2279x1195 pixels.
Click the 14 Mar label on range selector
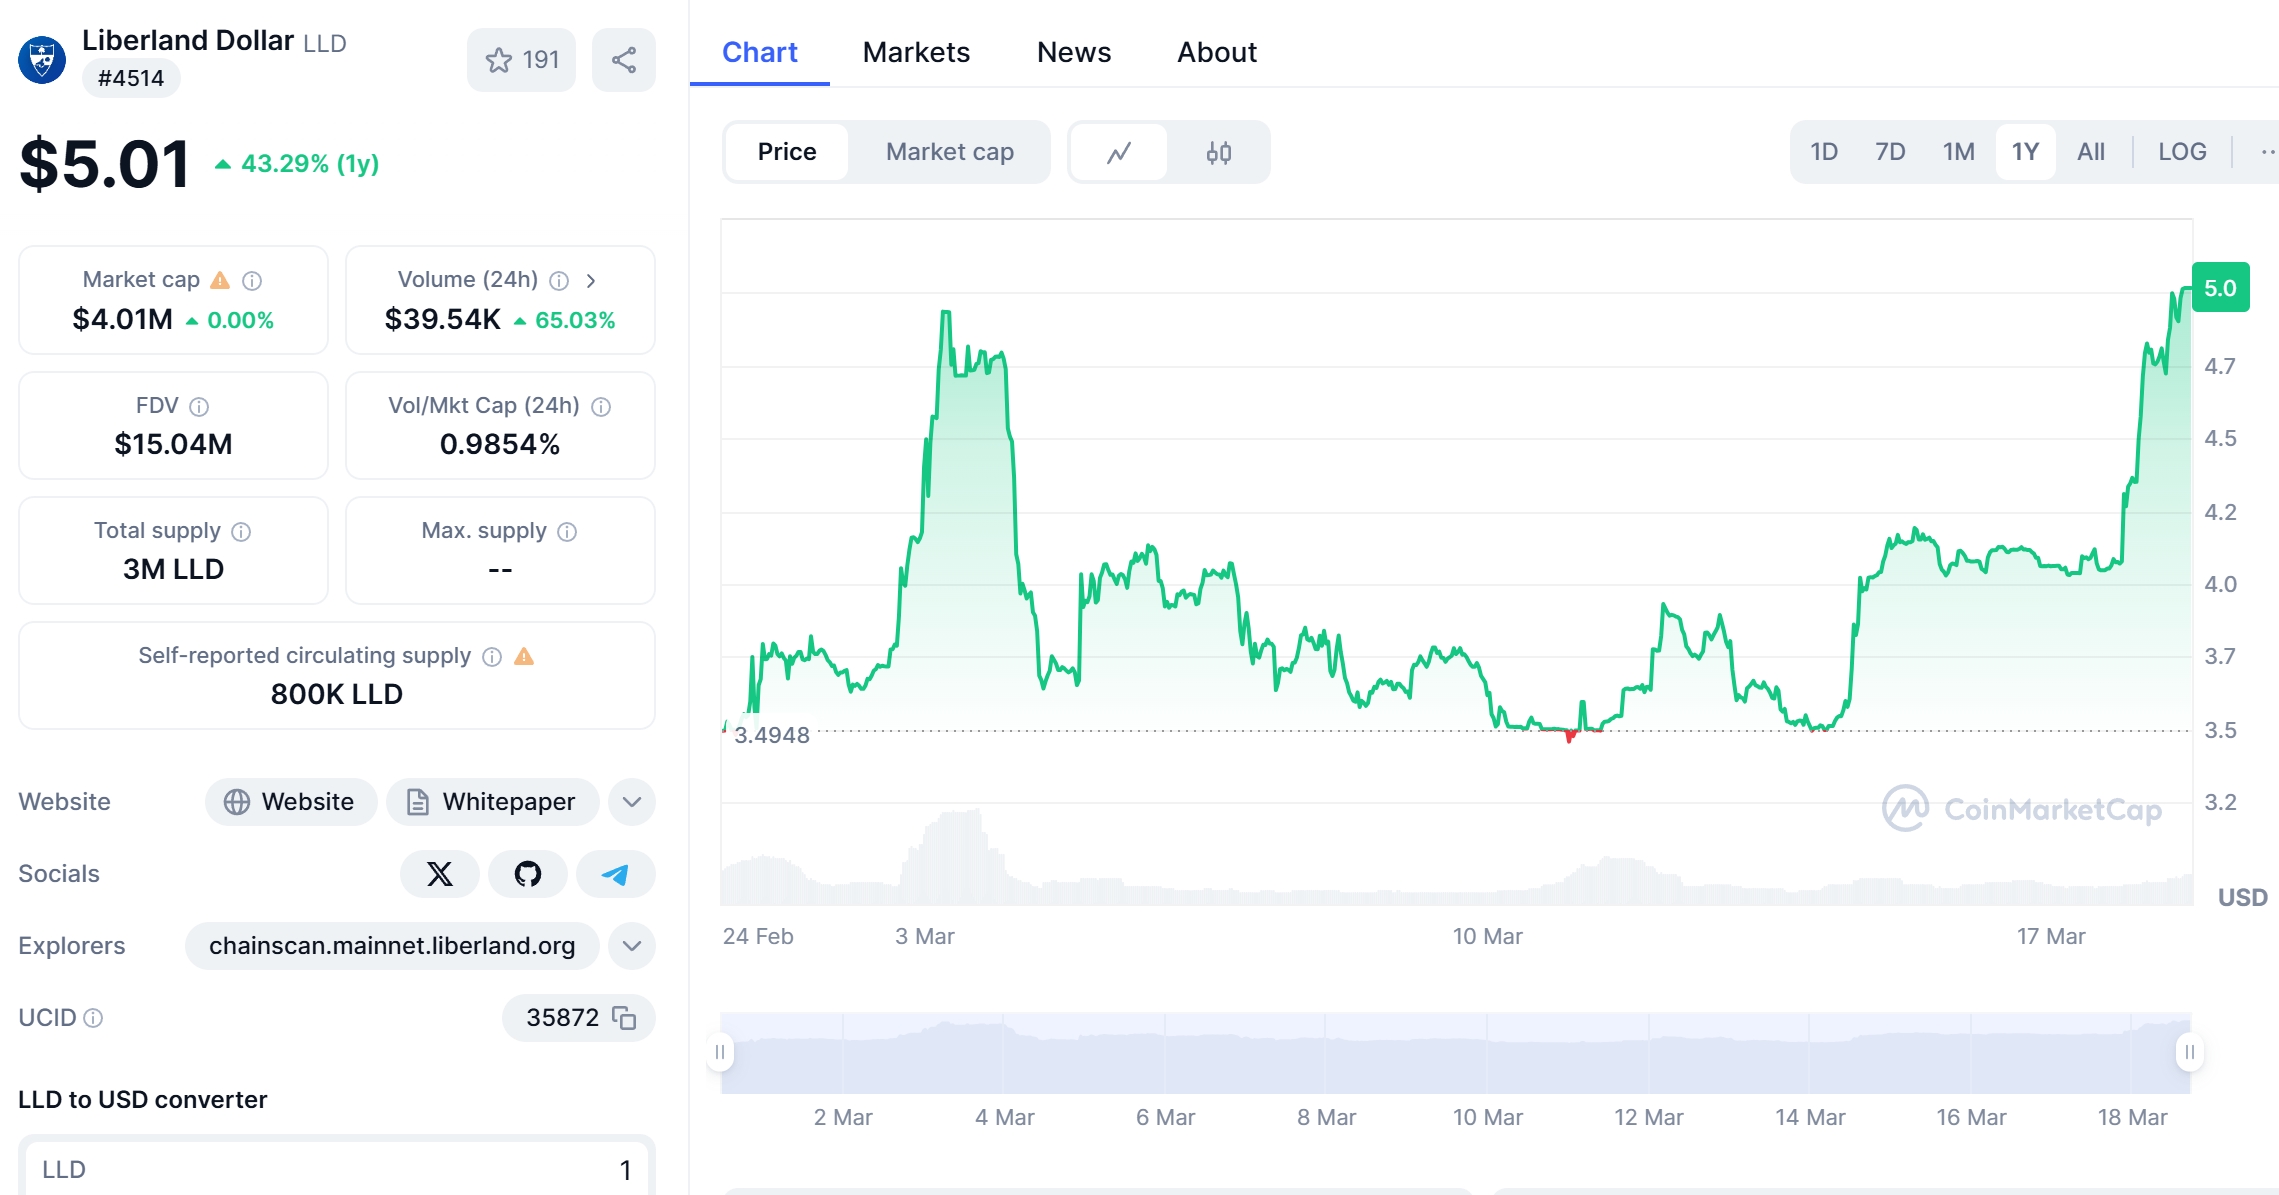click(x=1810, y=1117)
